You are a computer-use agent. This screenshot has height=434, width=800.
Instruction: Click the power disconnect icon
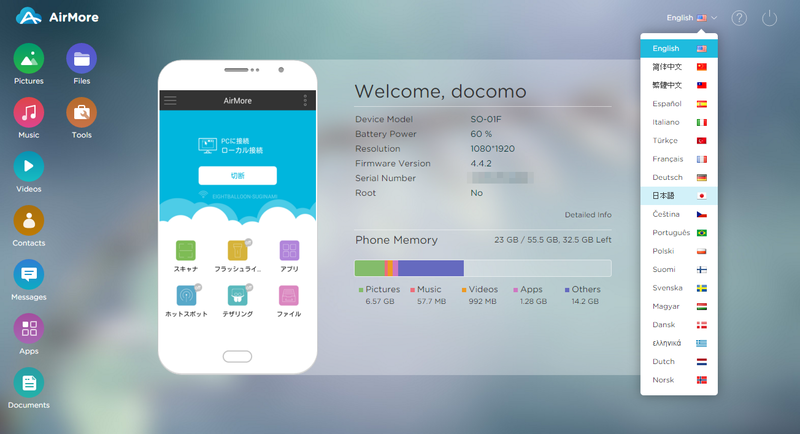[769, 18]
